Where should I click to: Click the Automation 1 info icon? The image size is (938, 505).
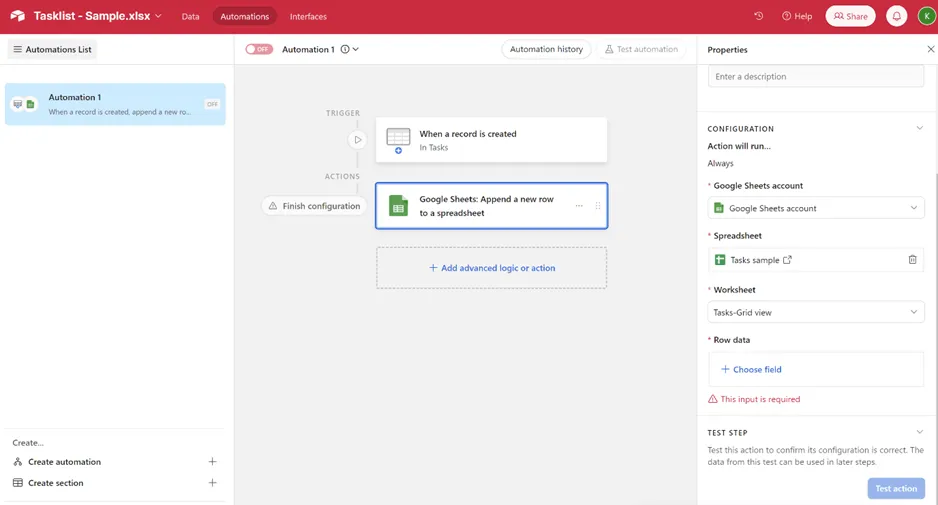point(345,49)
